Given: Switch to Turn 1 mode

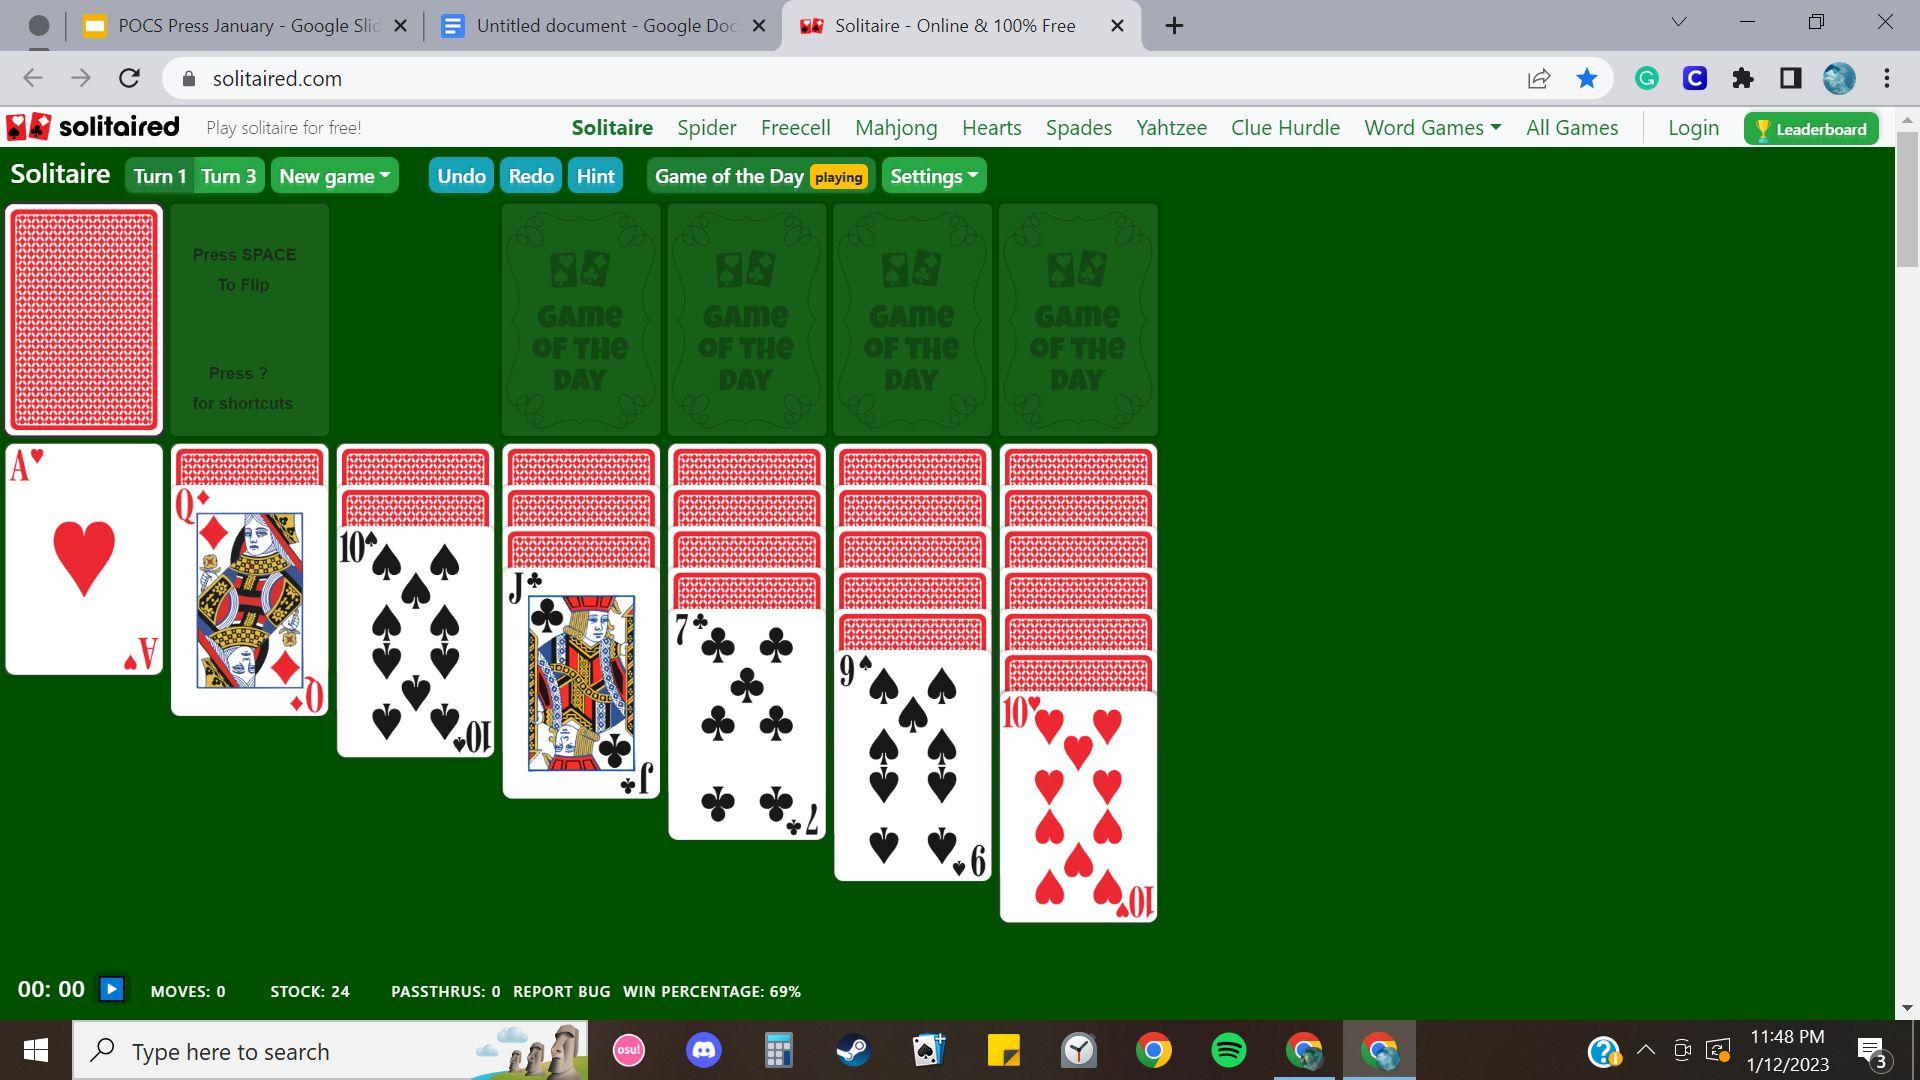Looking at the screenshot, I should (159, 176).
